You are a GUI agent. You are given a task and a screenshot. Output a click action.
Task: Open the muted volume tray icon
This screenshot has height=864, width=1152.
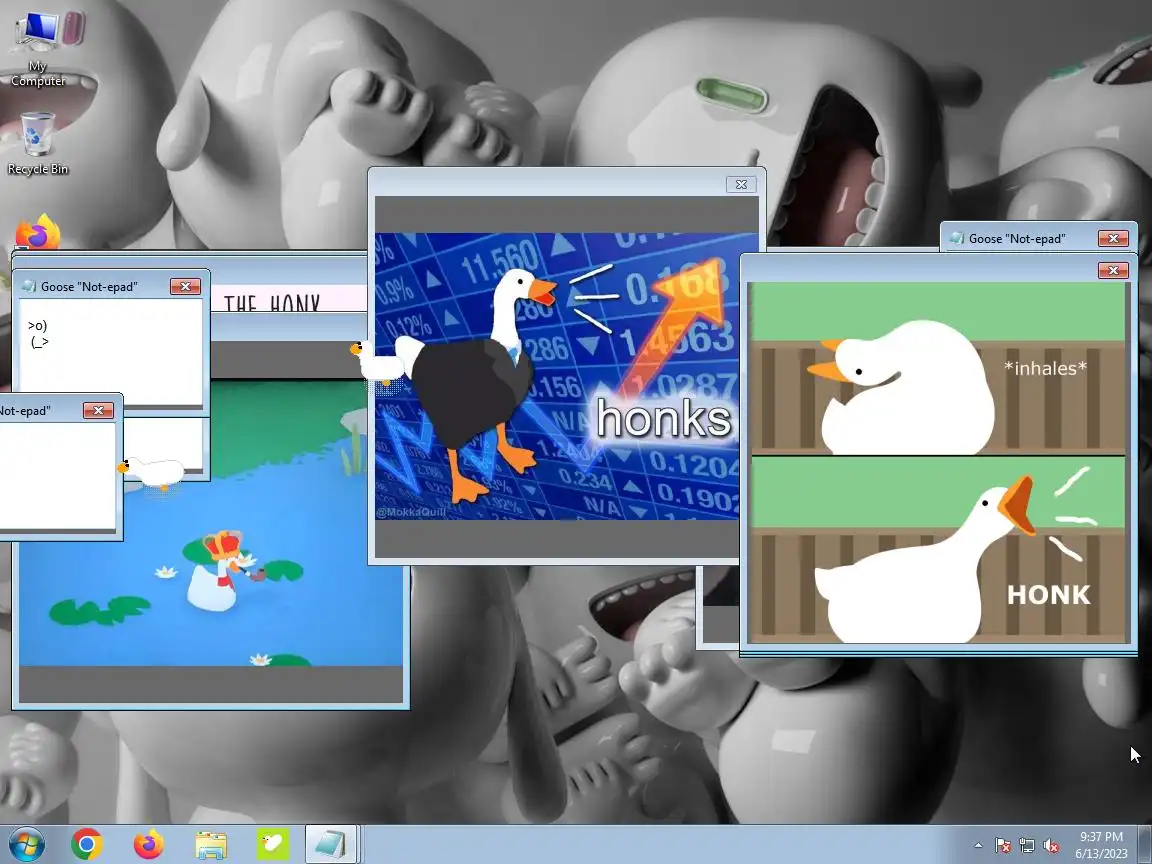[1051, 846]
